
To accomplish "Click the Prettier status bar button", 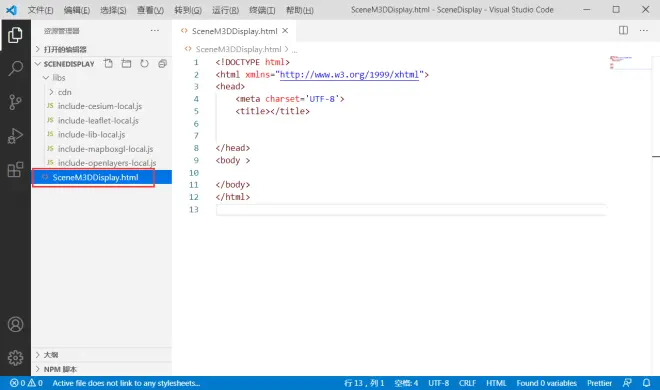I will [x=599, y=383].
